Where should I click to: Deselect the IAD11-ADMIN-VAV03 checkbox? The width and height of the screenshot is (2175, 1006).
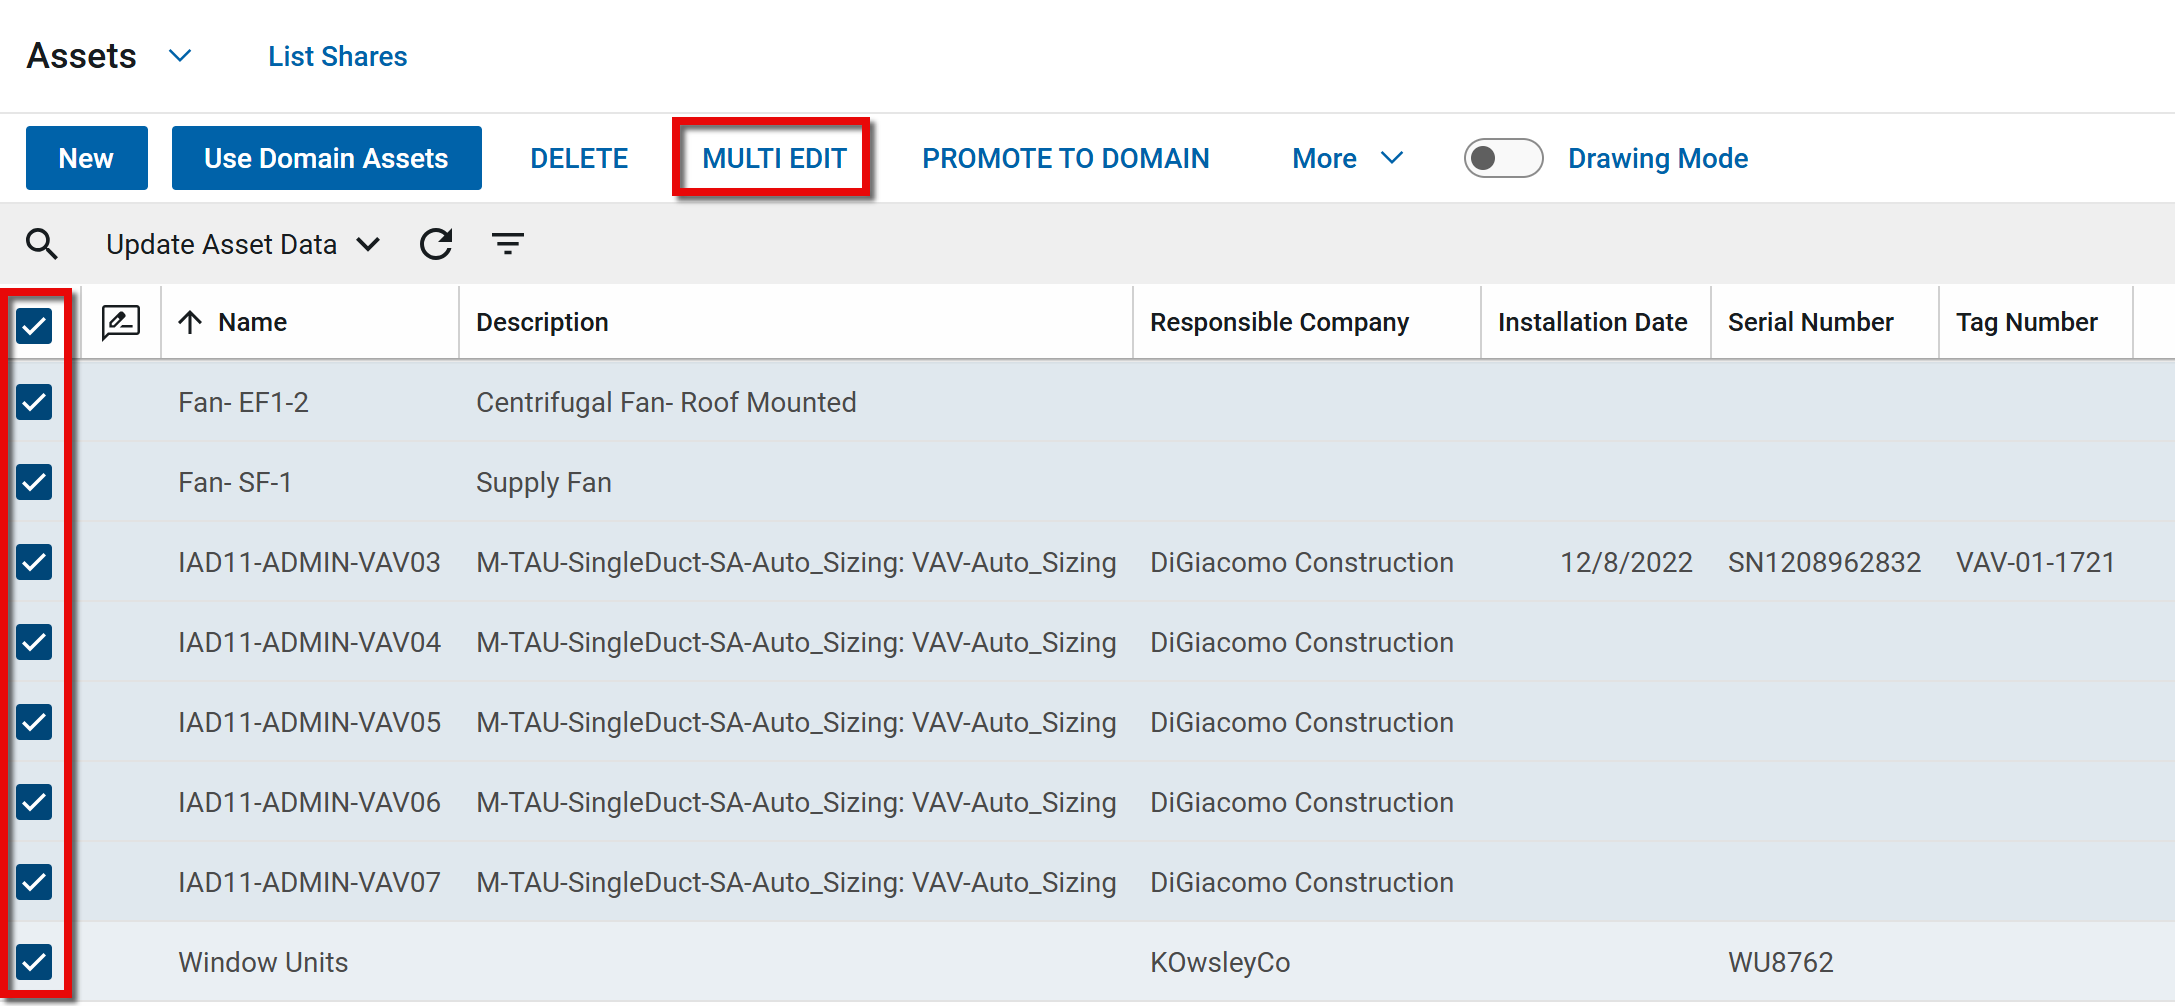coord(35,562)
